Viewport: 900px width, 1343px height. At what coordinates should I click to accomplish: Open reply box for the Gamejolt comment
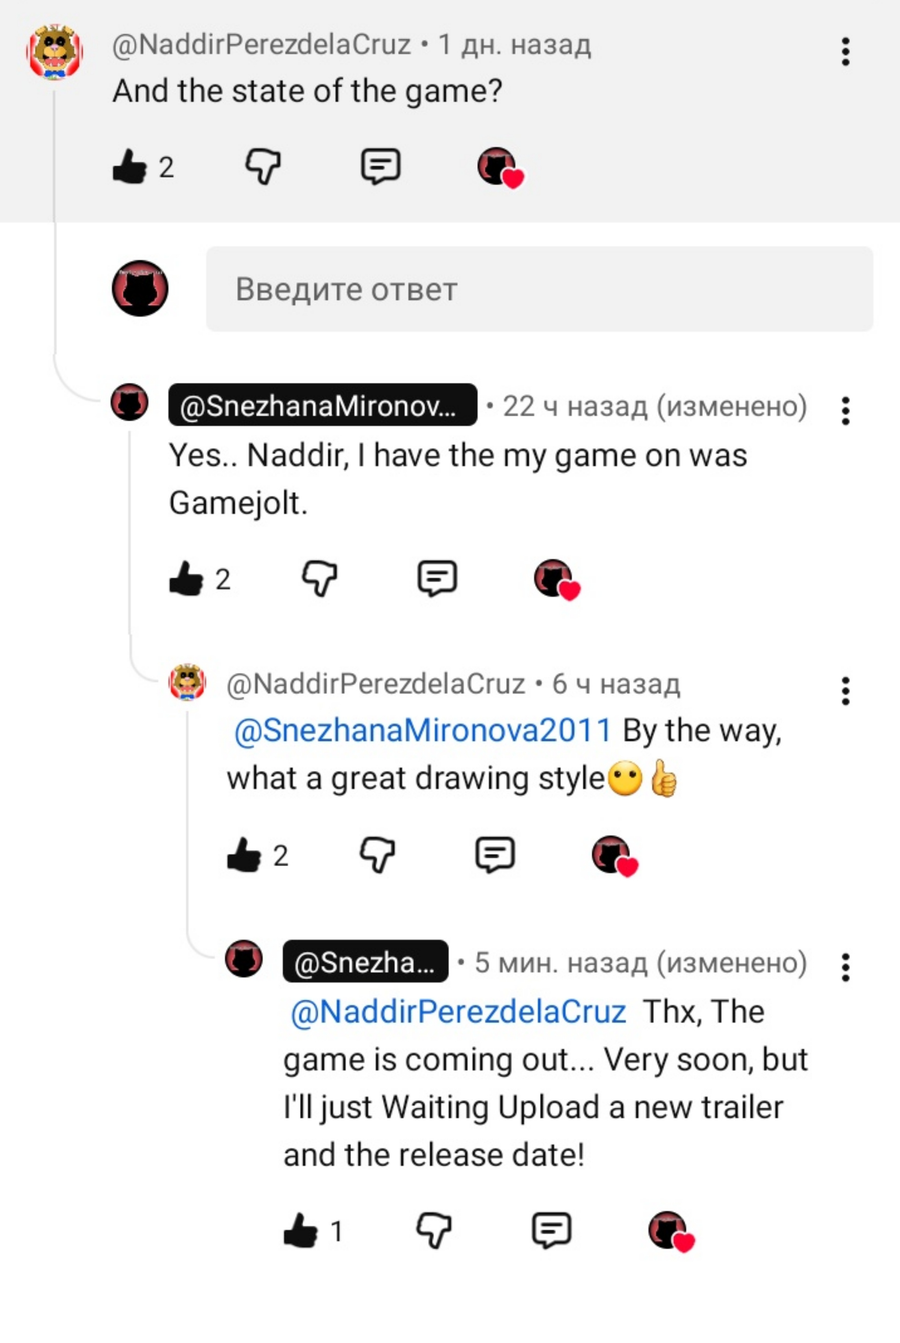(437, 579)
